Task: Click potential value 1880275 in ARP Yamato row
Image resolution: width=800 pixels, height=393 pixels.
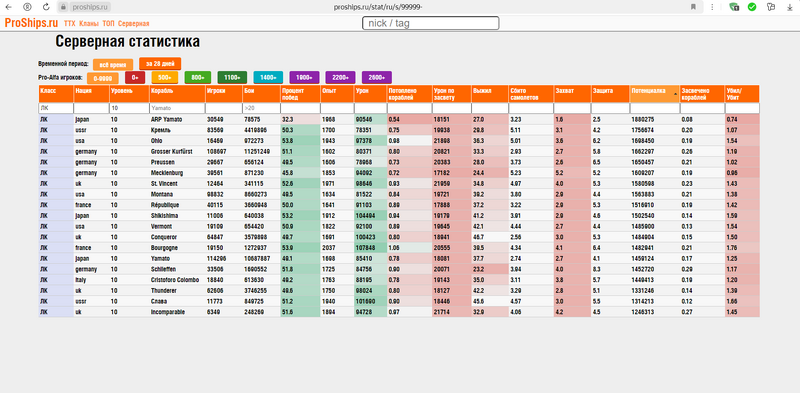Action: click(x=642, y=119)
